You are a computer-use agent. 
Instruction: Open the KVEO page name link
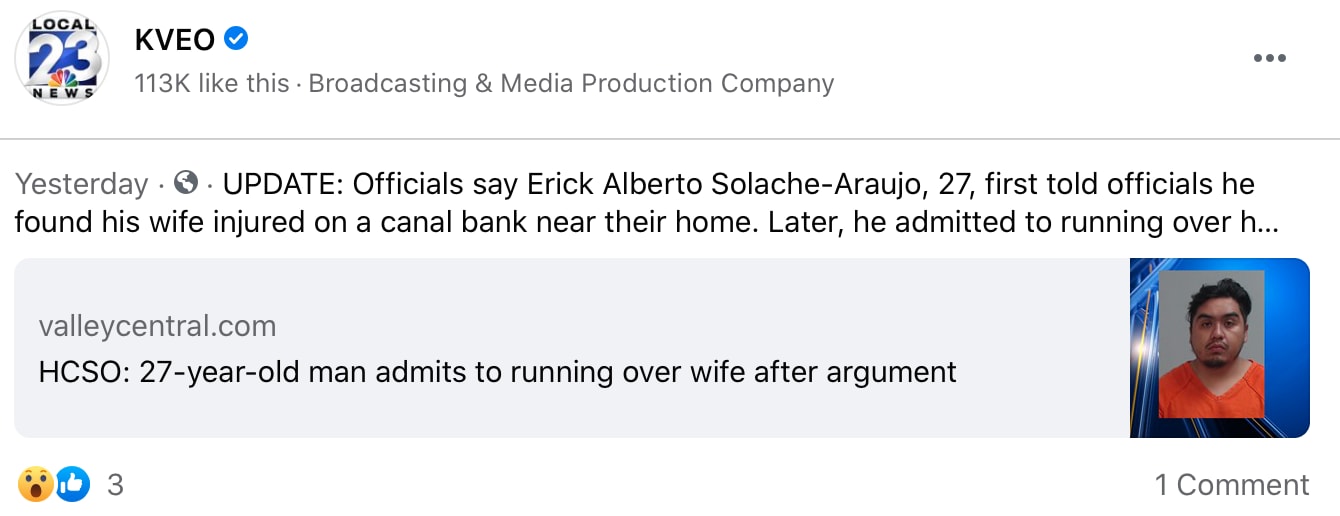(x=175, y=40)
